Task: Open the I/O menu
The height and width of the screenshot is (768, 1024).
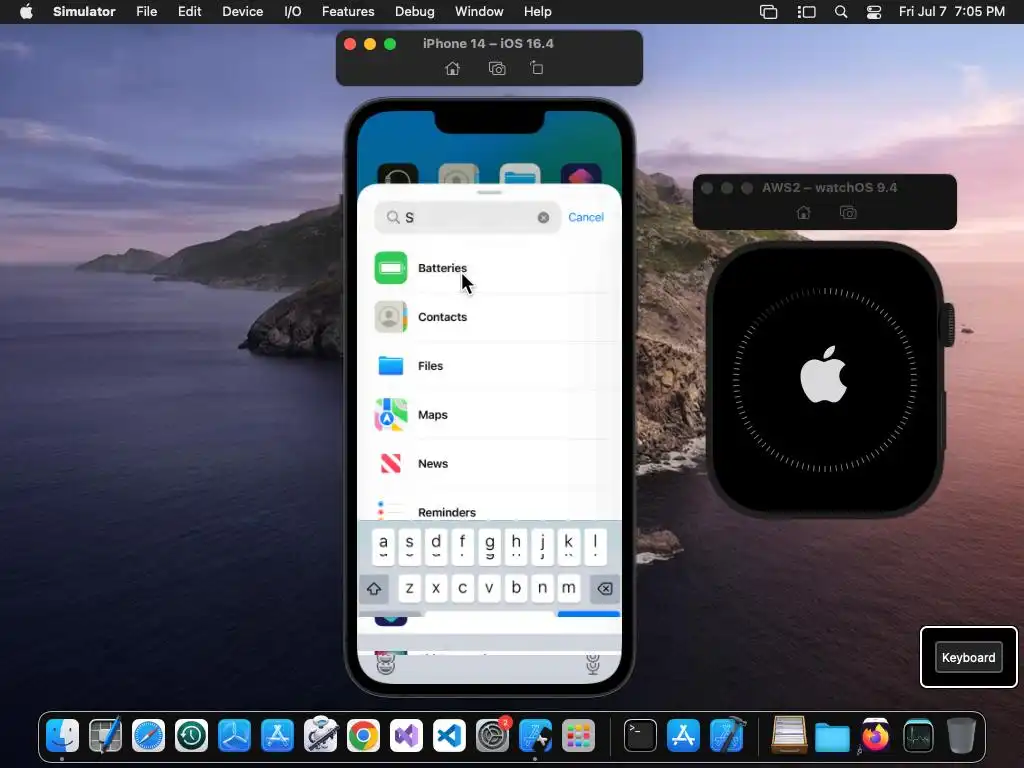Action: point(293,12)
